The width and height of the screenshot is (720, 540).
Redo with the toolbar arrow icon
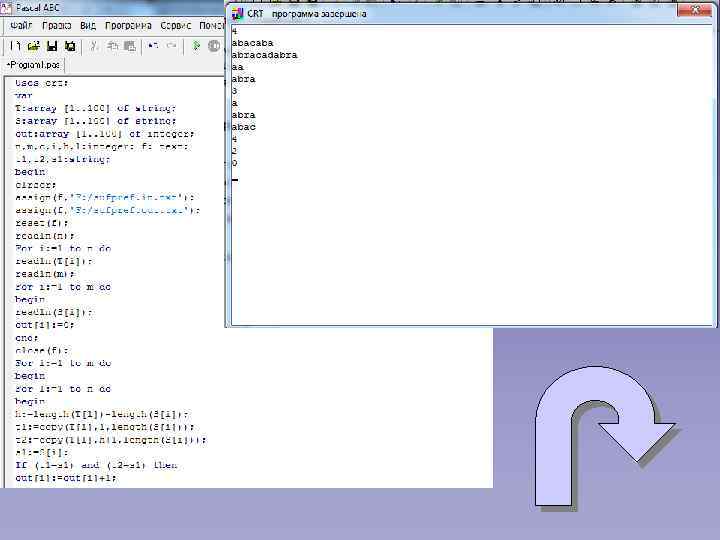coord(171,46)
